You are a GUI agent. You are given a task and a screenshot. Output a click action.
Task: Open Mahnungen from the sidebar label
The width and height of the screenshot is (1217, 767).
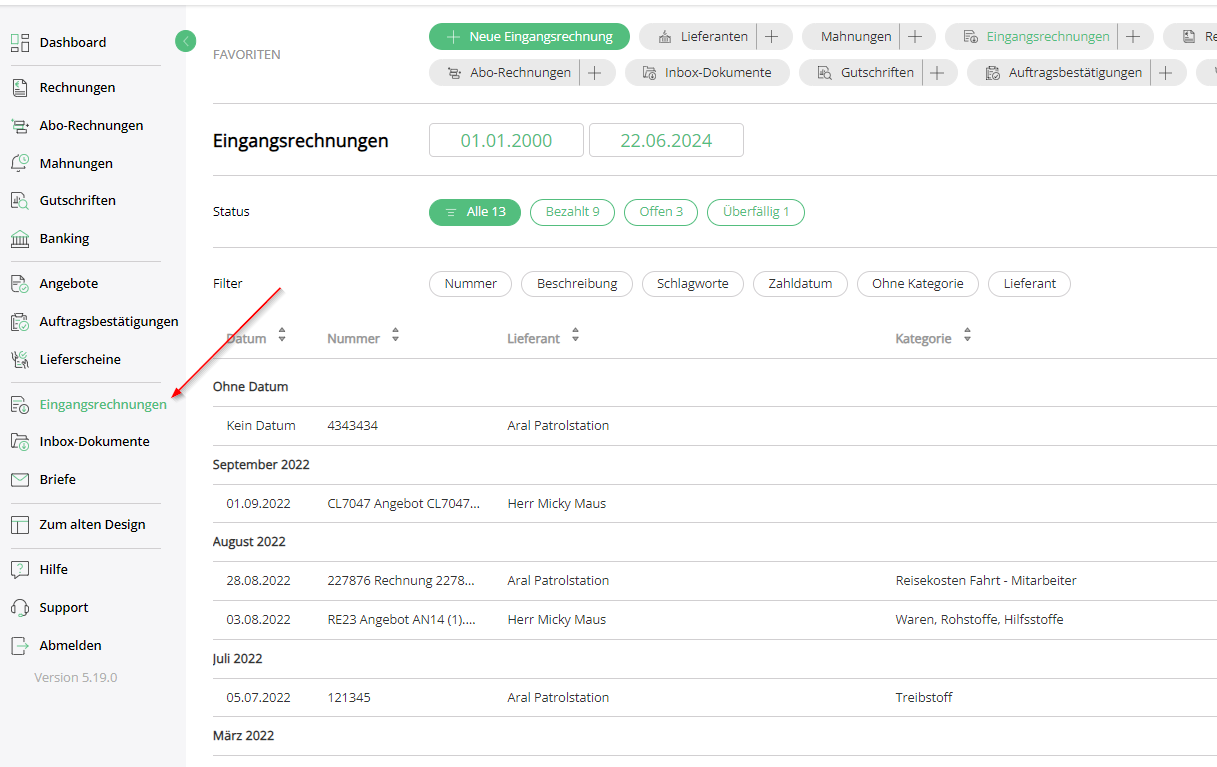click(76, 163)
